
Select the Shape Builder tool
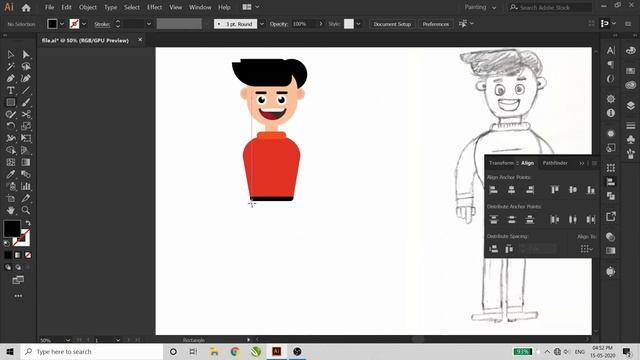tap(11, 150)
